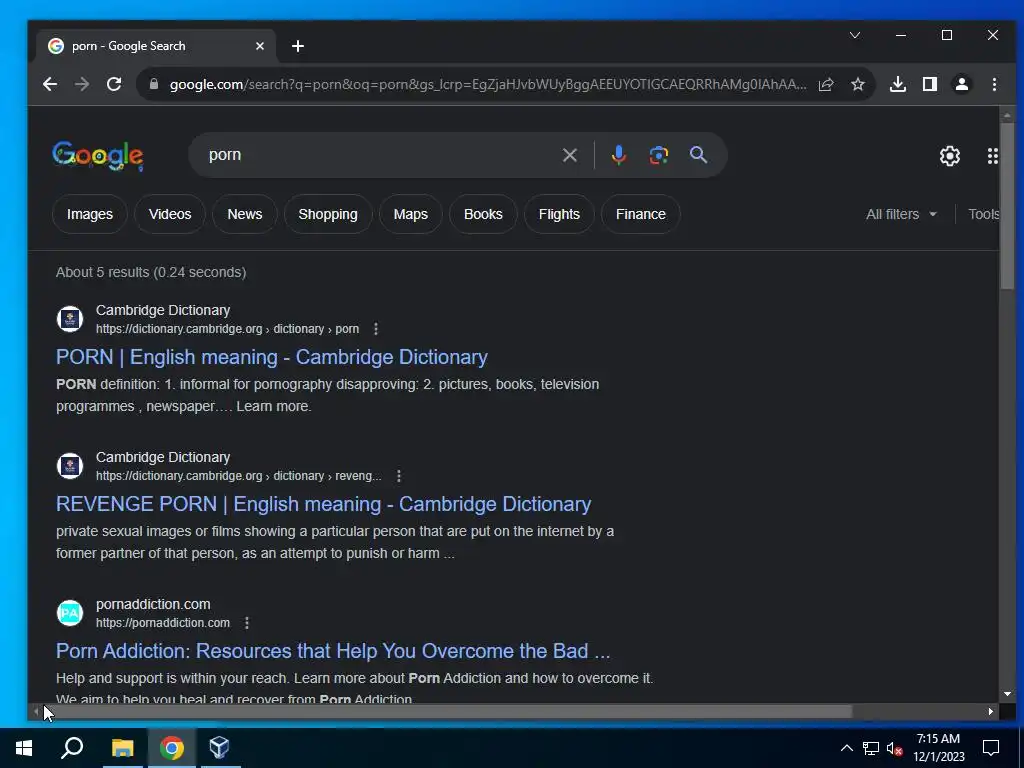The image size is (1024, 768).
Task: Open the Windows notification center
Action: [x=991, y=748]
